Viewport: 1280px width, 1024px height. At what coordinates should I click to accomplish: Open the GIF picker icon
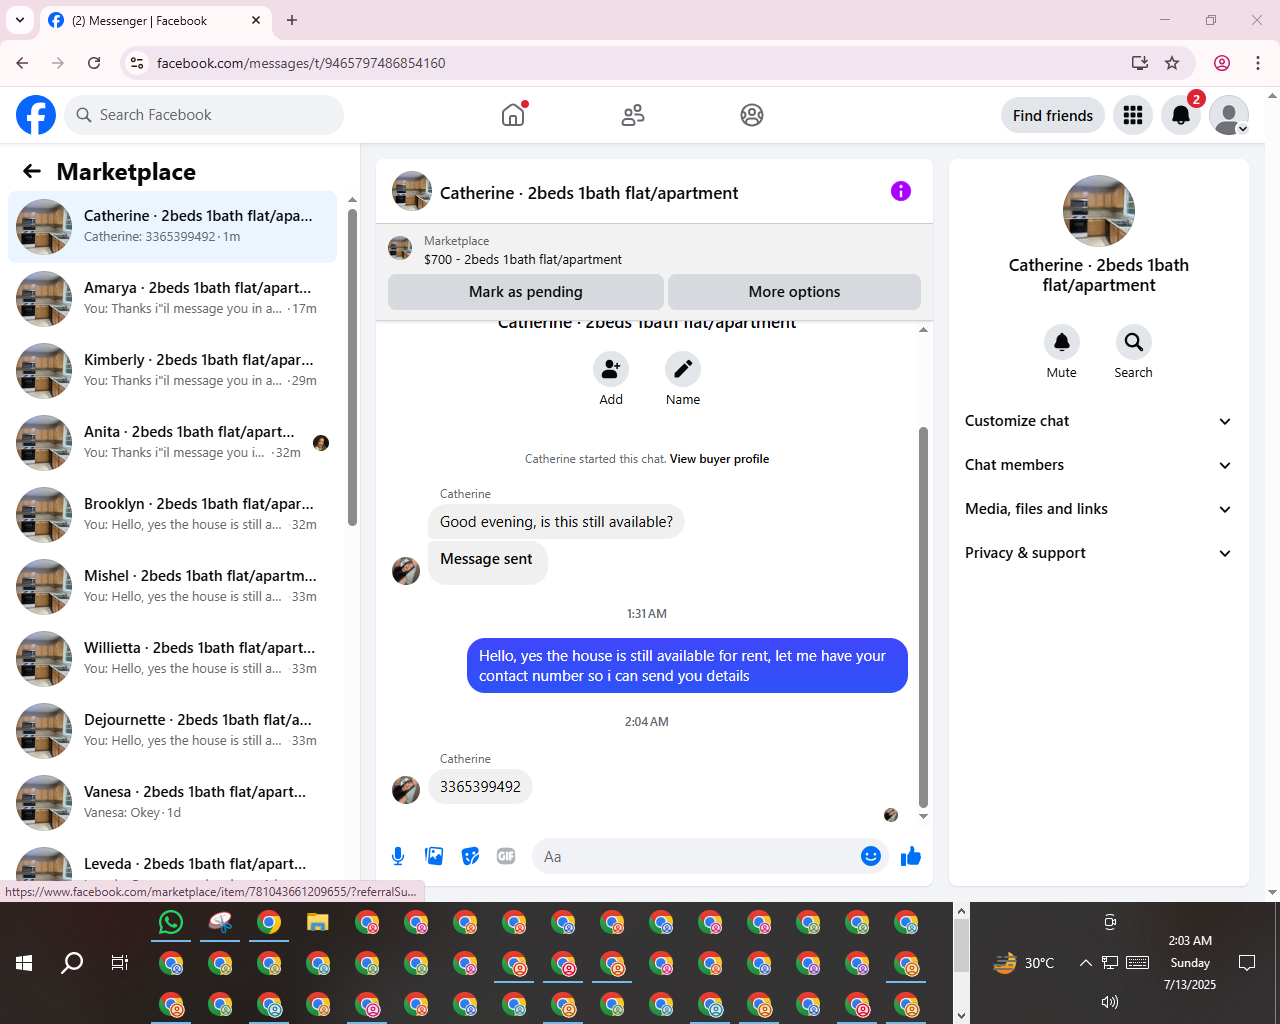(x=506, y=856)
